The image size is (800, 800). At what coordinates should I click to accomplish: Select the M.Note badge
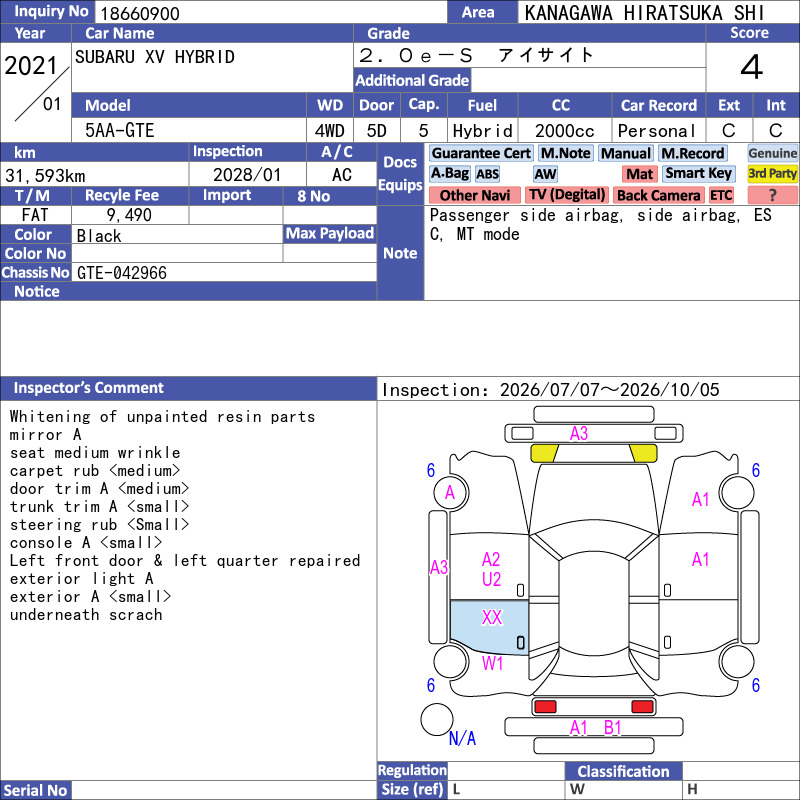(x=565, y=153)
